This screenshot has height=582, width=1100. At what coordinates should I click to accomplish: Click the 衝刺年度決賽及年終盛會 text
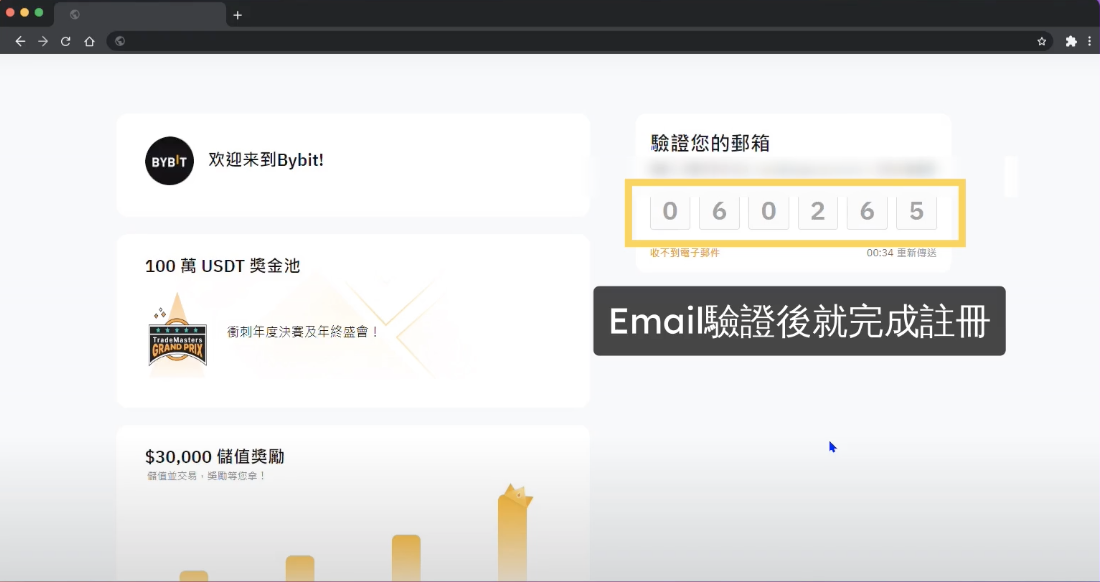click(303, 332)
